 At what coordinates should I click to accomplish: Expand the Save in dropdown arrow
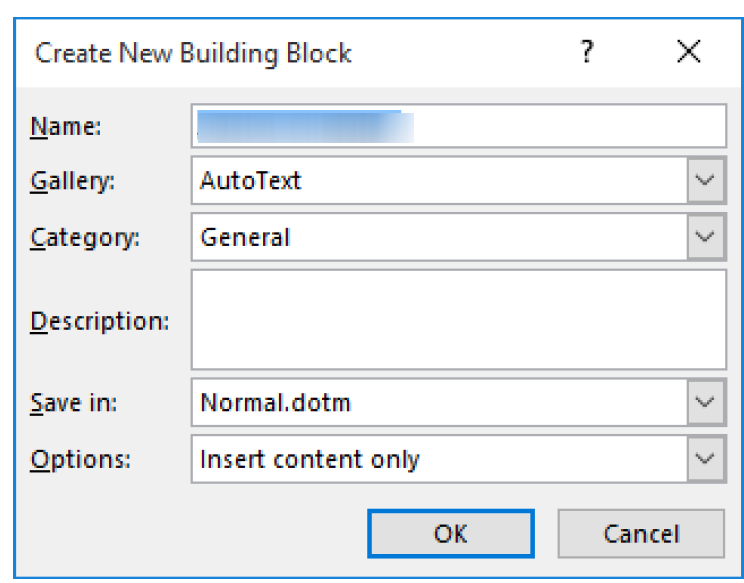[706, 402]
